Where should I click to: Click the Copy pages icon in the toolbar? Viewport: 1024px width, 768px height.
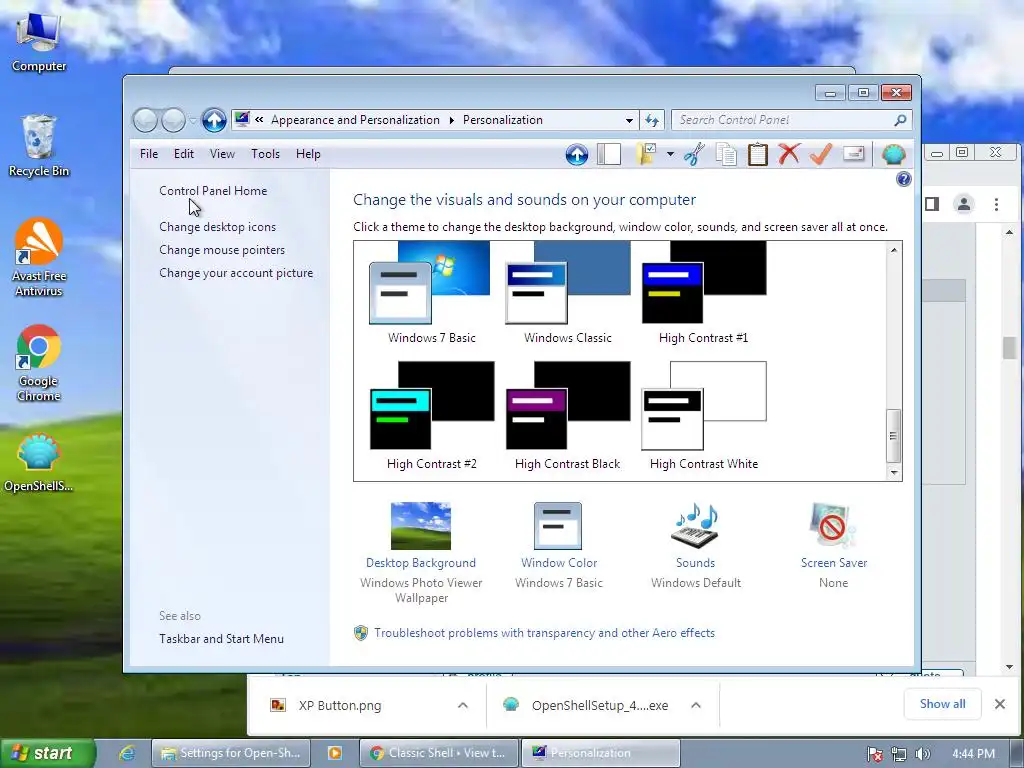point(726,154)
